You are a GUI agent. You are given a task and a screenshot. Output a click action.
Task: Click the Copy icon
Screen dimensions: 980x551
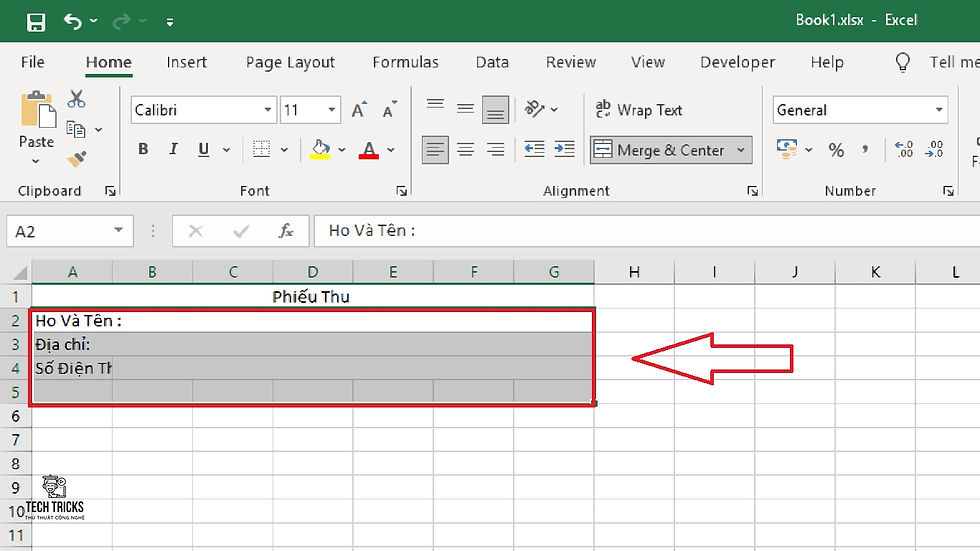[x=76, y=129]
